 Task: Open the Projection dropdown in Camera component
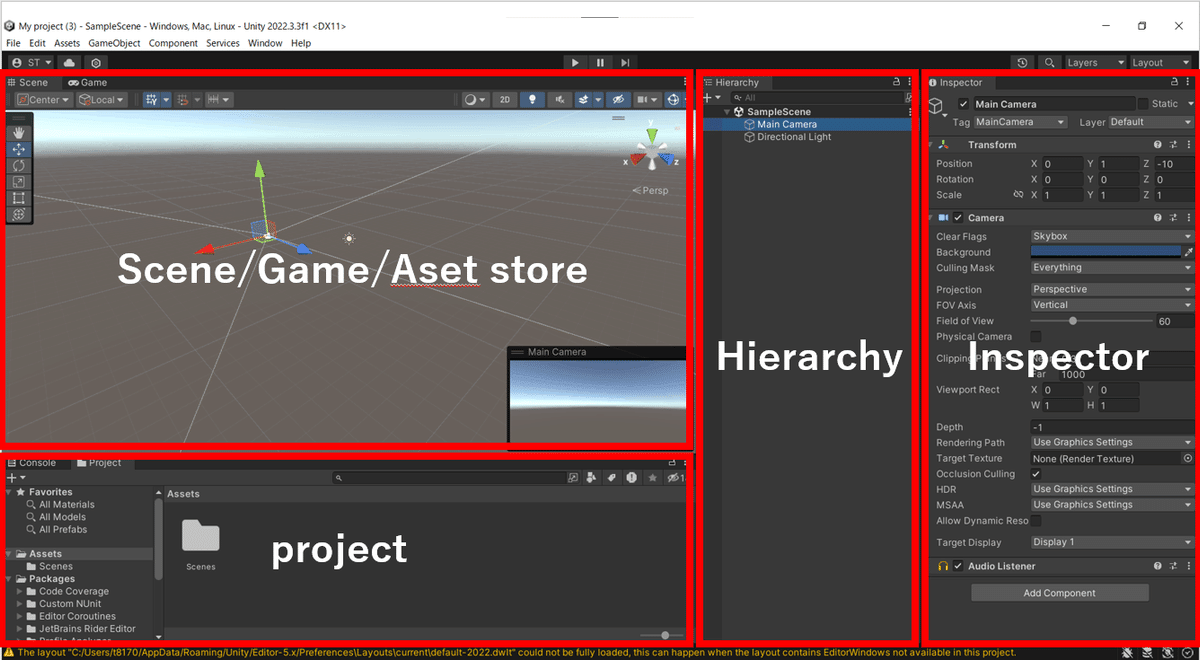pos(1110,289)
